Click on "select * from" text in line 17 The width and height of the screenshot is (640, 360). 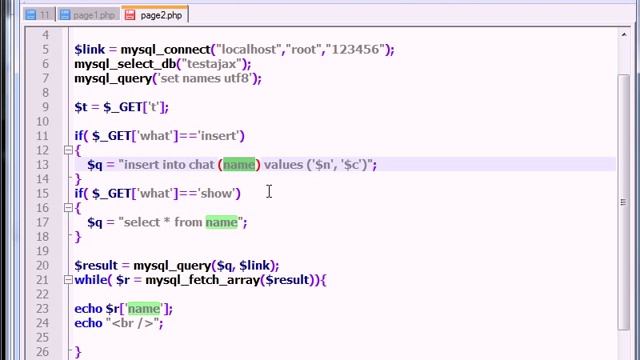163,222
